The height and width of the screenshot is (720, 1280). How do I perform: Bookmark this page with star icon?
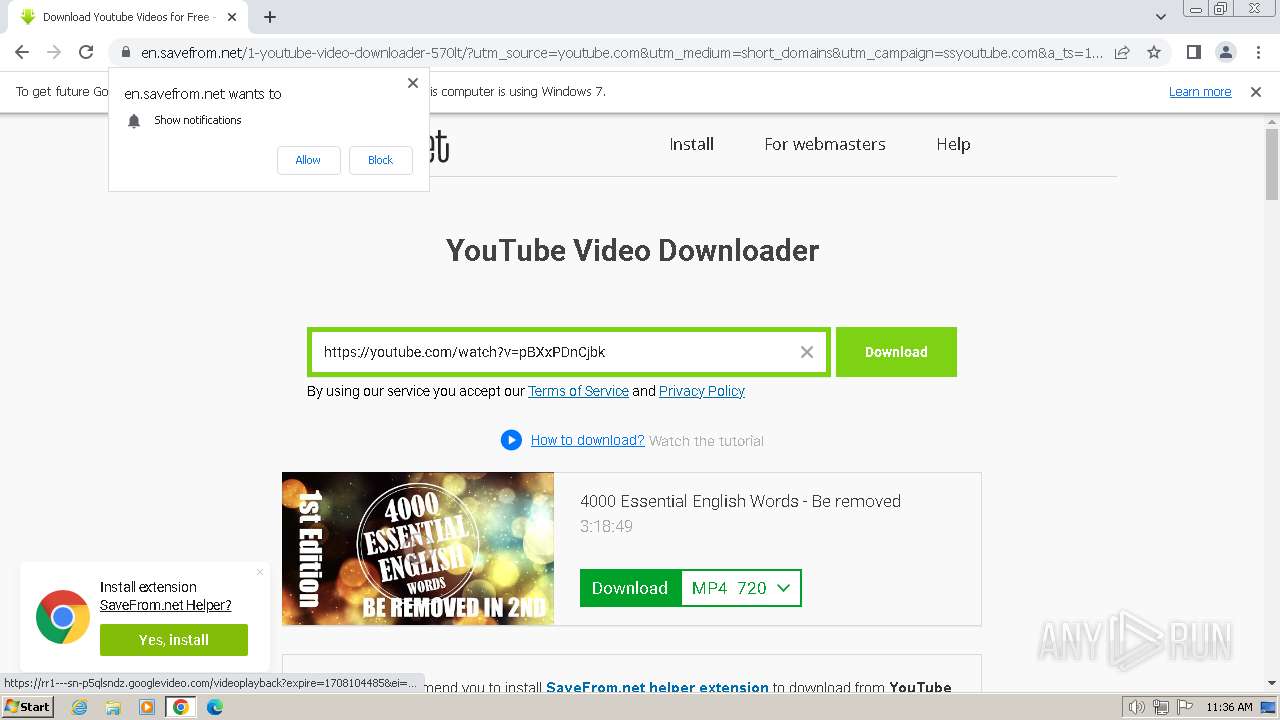[1154, 52]
